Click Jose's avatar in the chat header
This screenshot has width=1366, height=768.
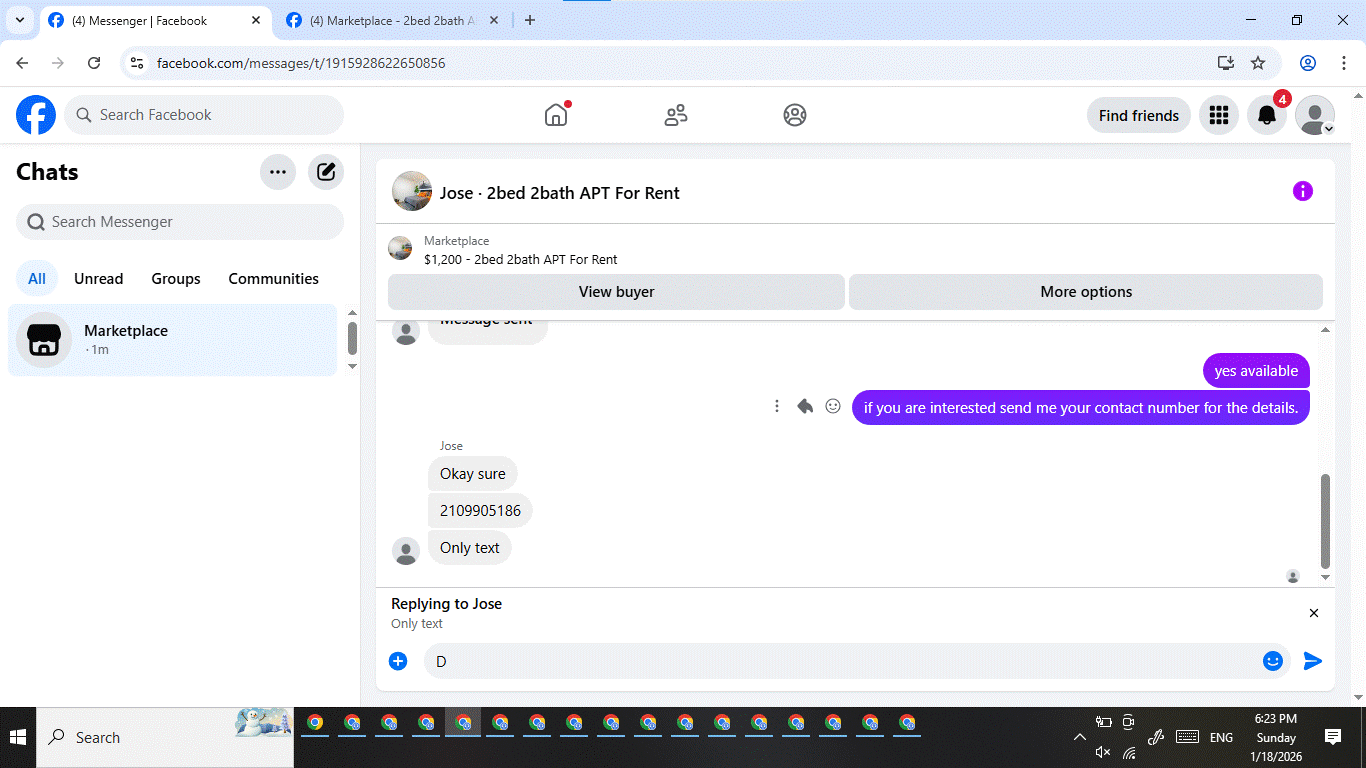(412, 191)
